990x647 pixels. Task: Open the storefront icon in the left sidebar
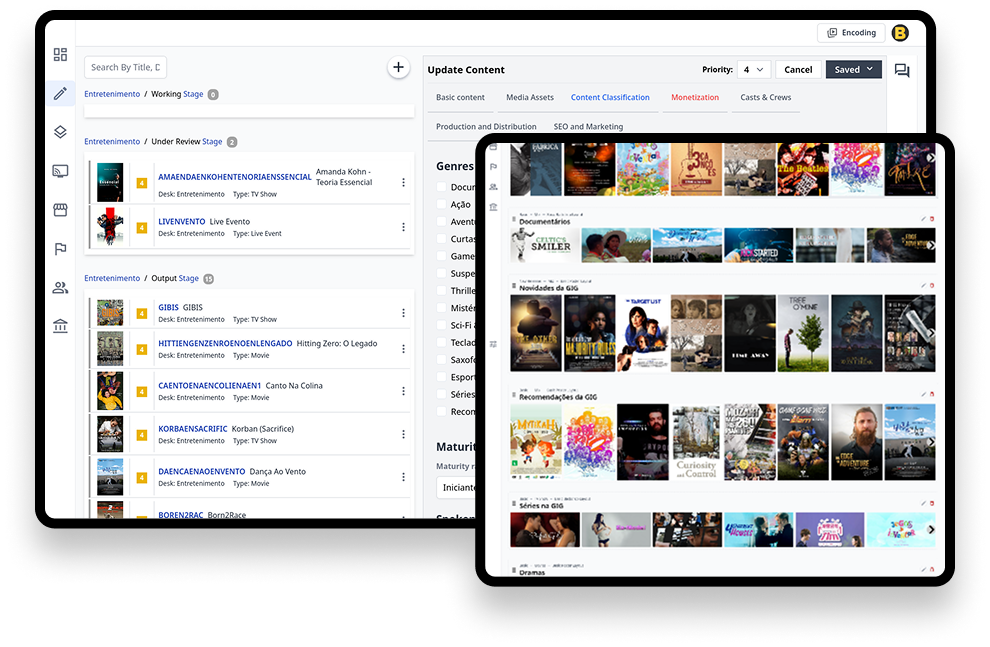click(x=60, y=209)
